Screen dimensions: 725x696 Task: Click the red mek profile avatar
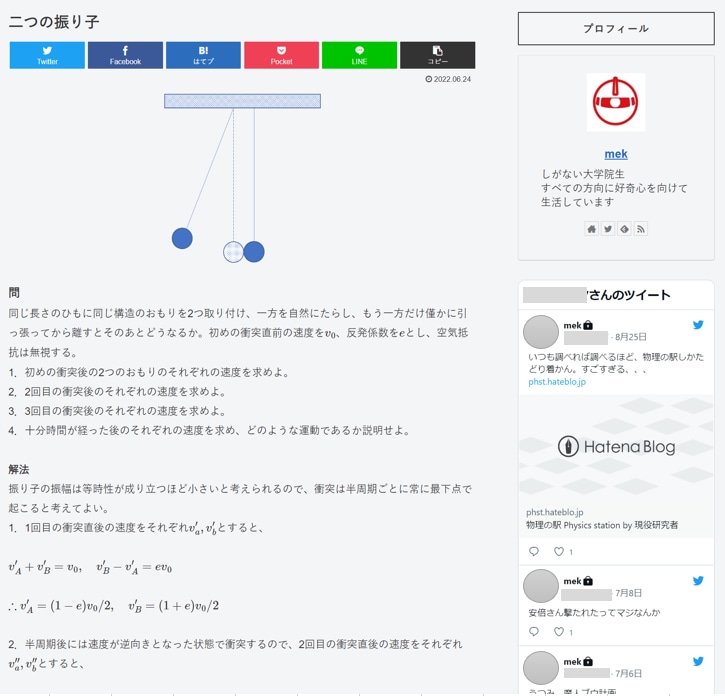pos(616,102)
